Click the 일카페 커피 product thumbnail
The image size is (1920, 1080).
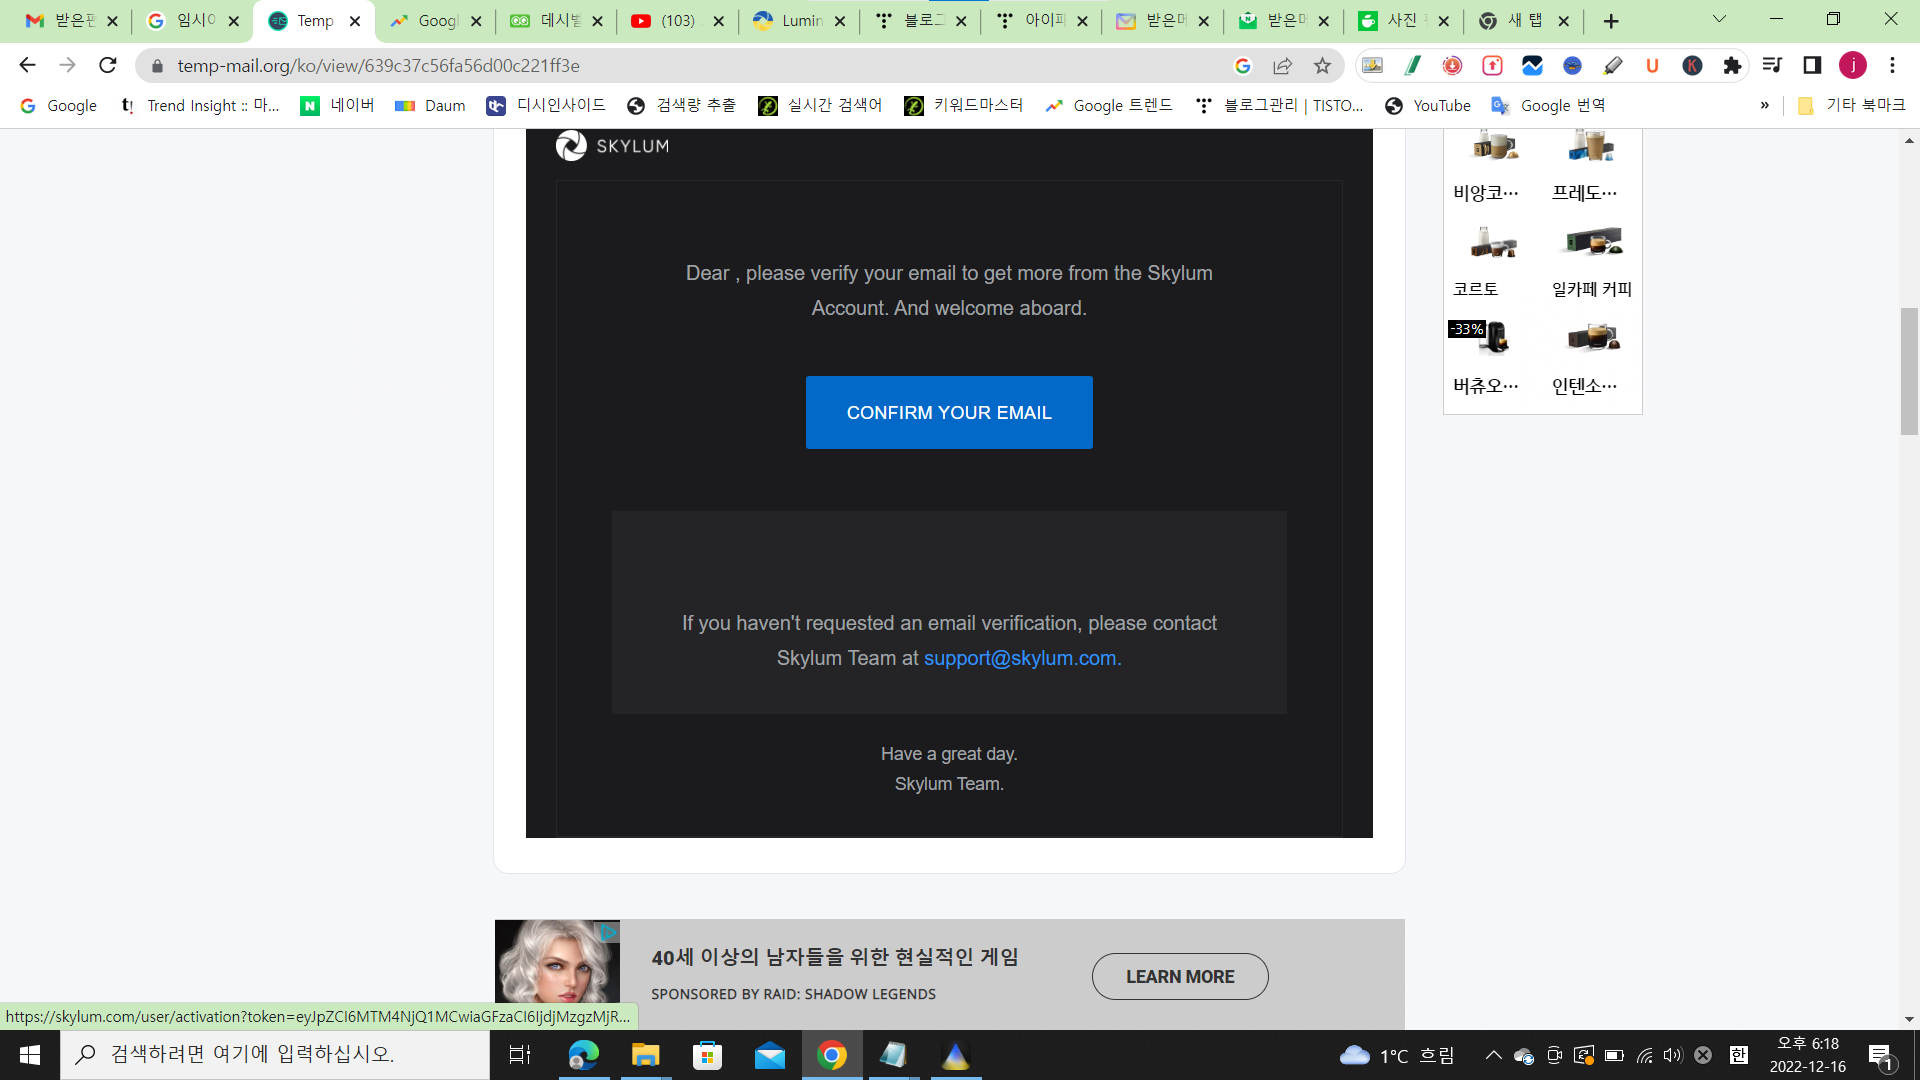tap(1592, 241)
